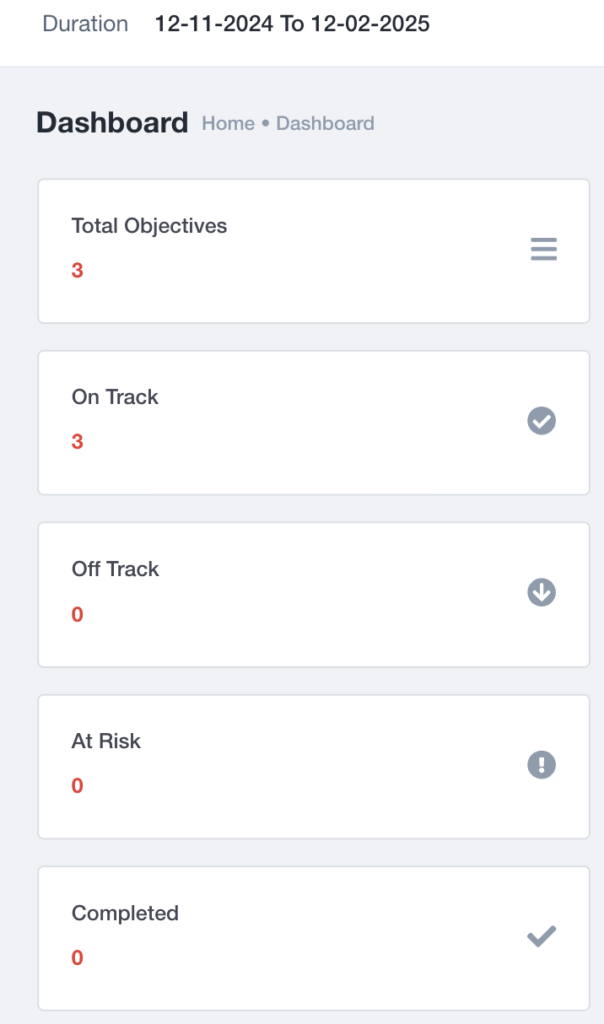The image size is (604, 1024).
Task: Click the Dashboard breadcrumb link
Action: pyautogui.click(x=325, y=123)
